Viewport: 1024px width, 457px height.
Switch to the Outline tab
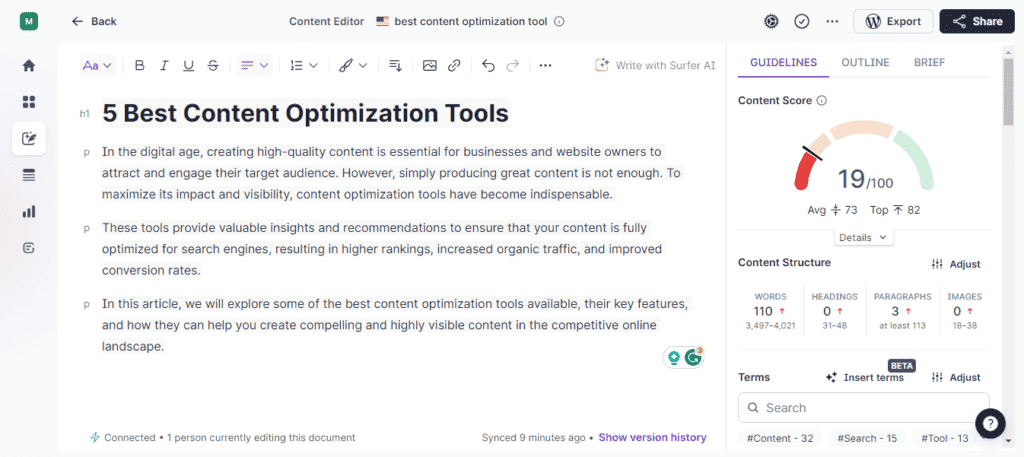click(865, 63)
